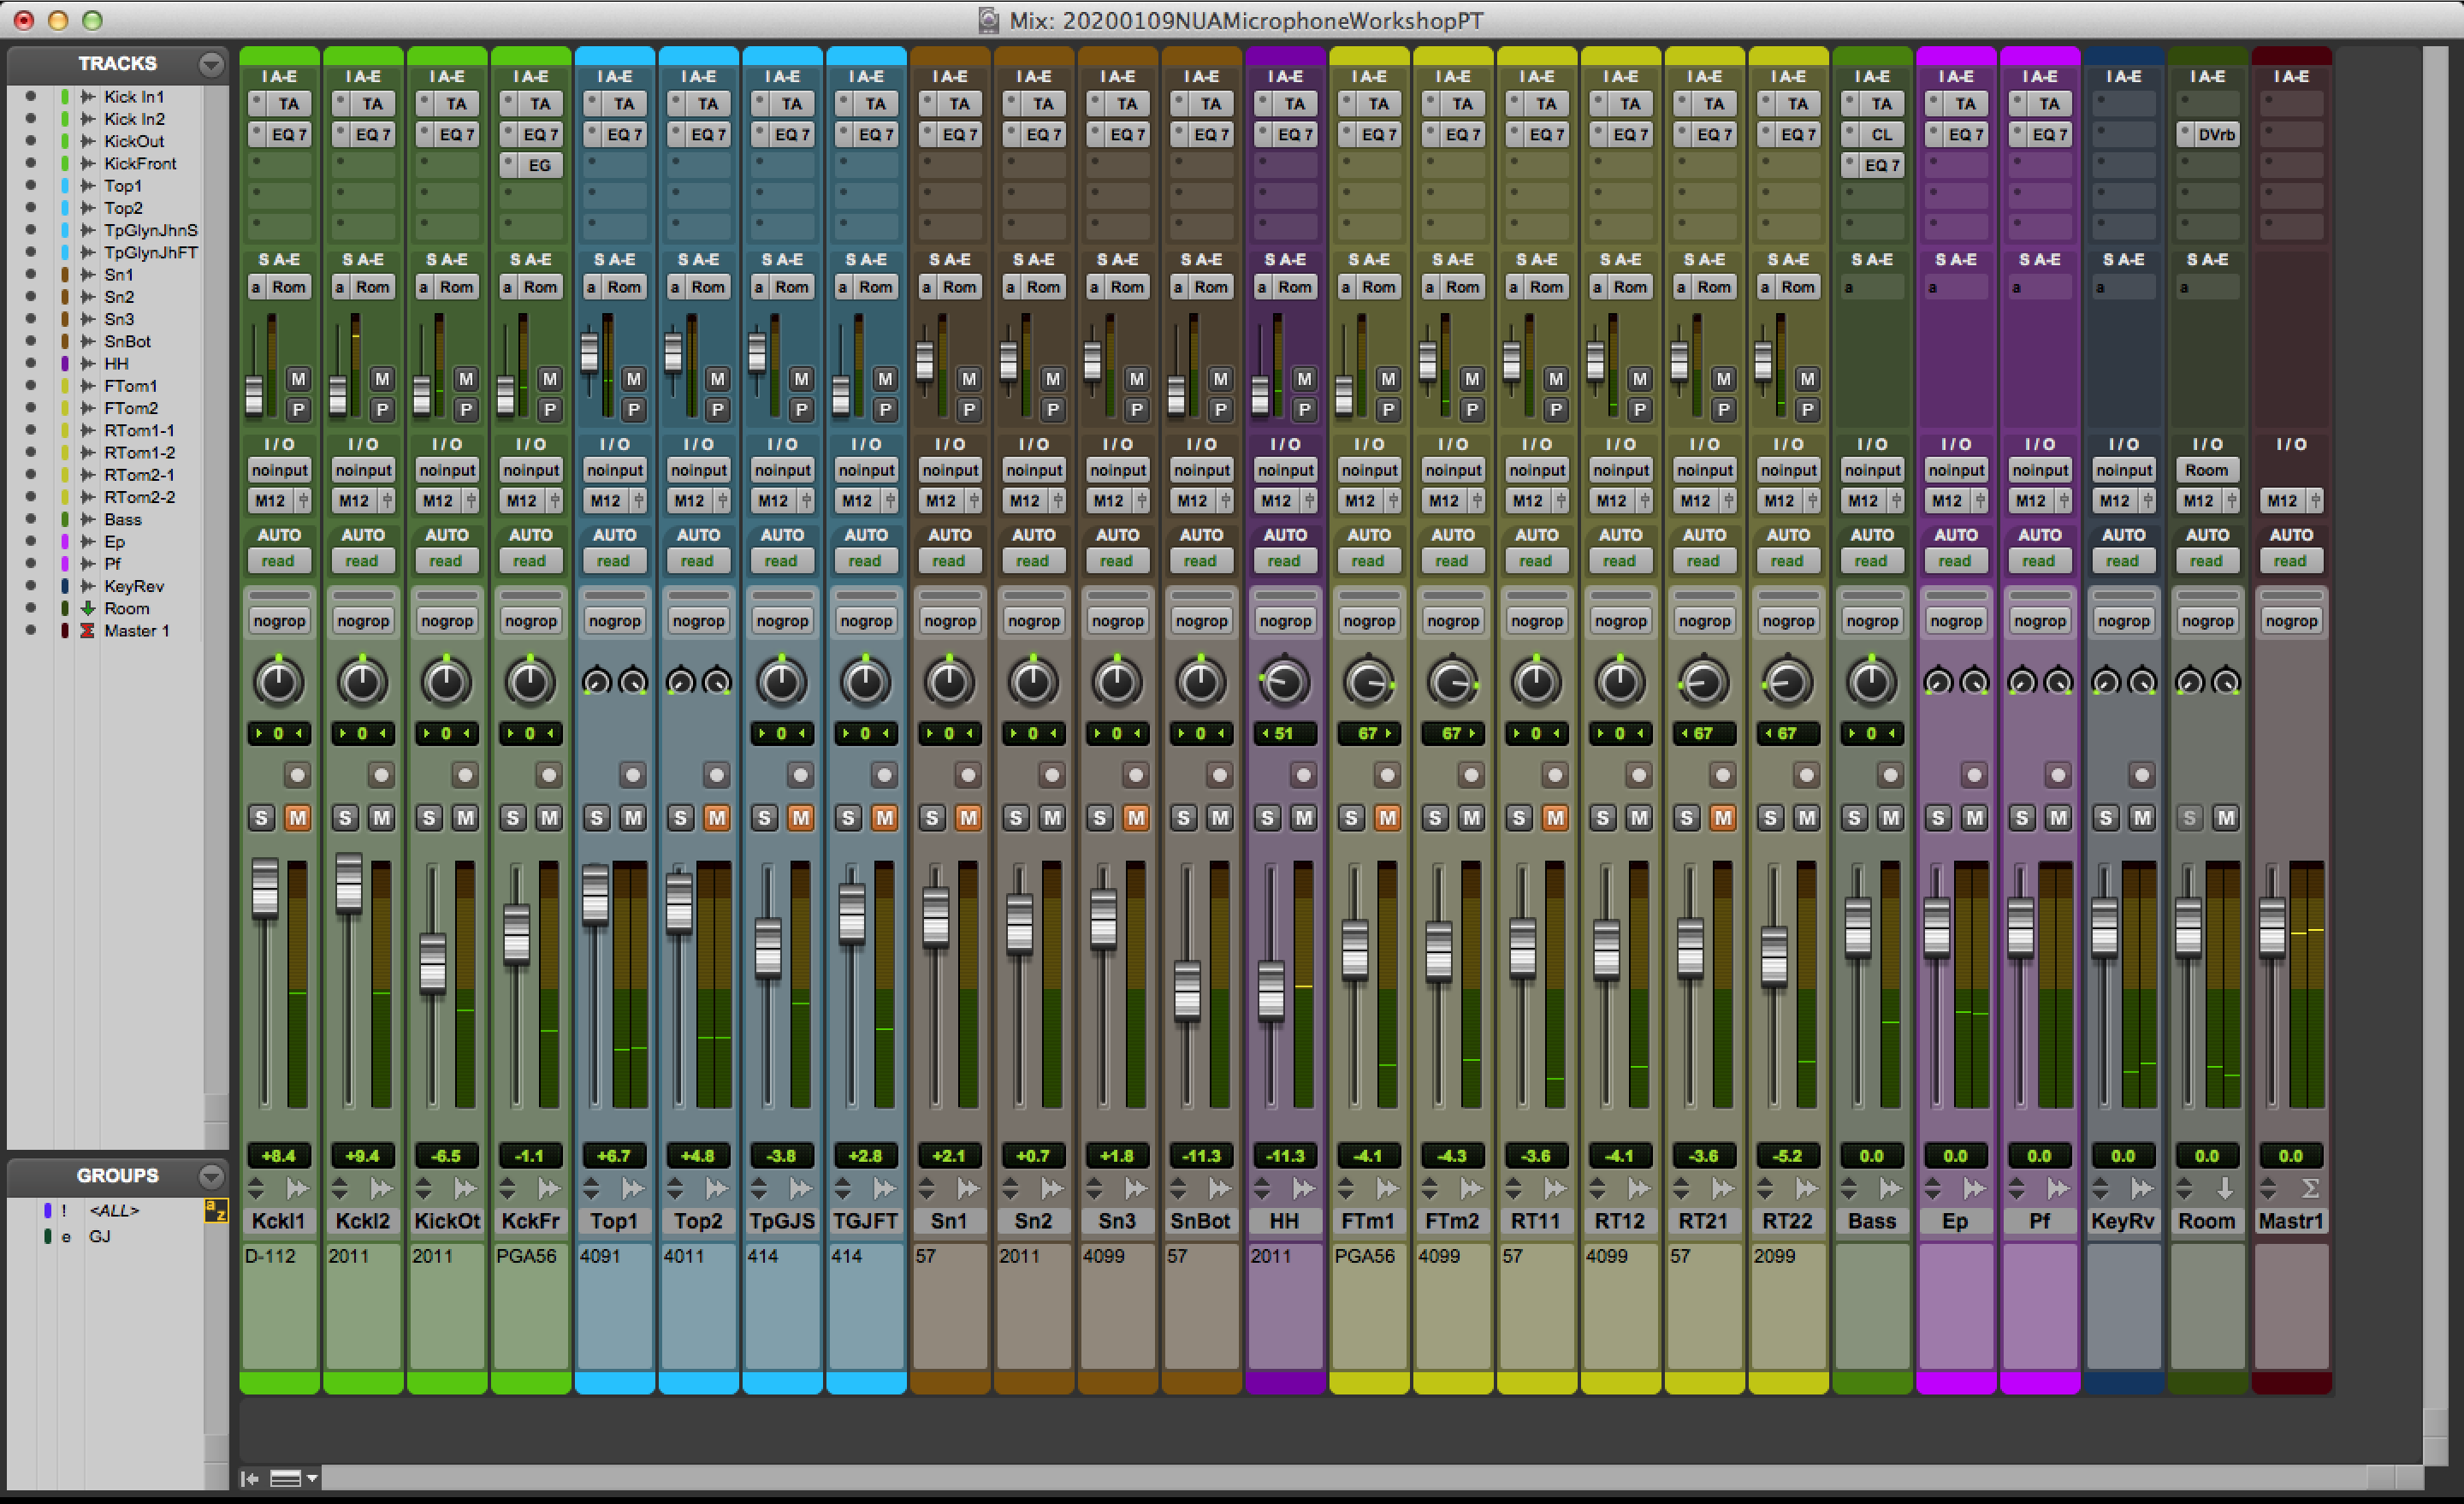Click the a-z group ID icon
Image resolution: width=2464 pixels, height=1504 pixels.
point(215,1211)
